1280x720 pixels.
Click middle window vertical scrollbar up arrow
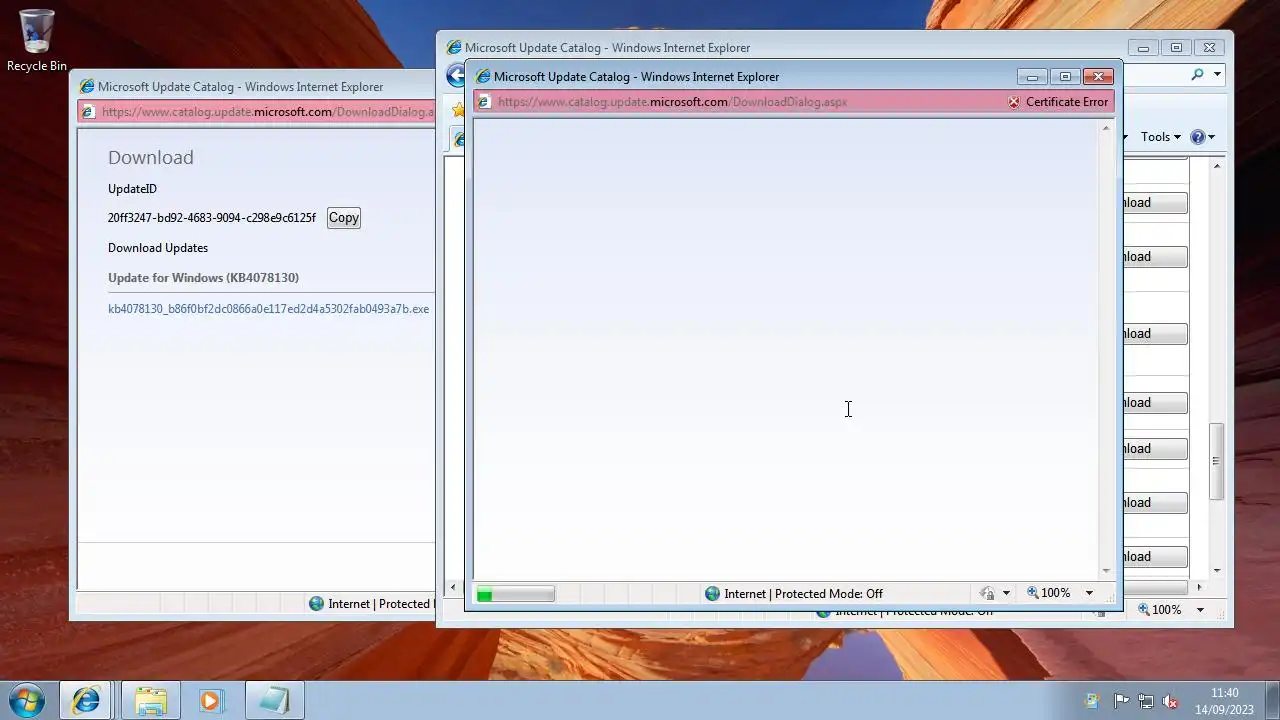coord(1217,165)
